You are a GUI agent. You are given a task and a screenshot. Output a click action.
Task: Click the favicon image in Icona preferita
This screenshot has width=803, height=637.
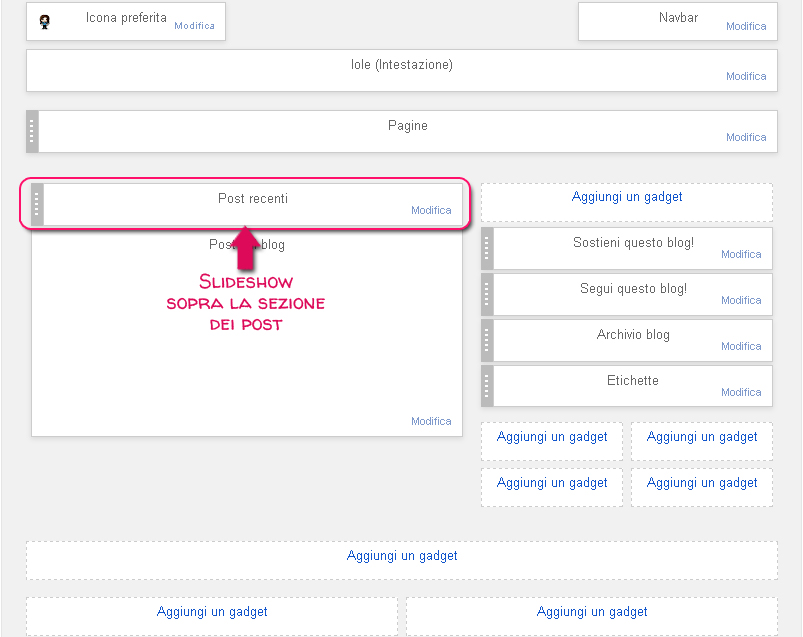pyautogui.click(x=44, y=21)
